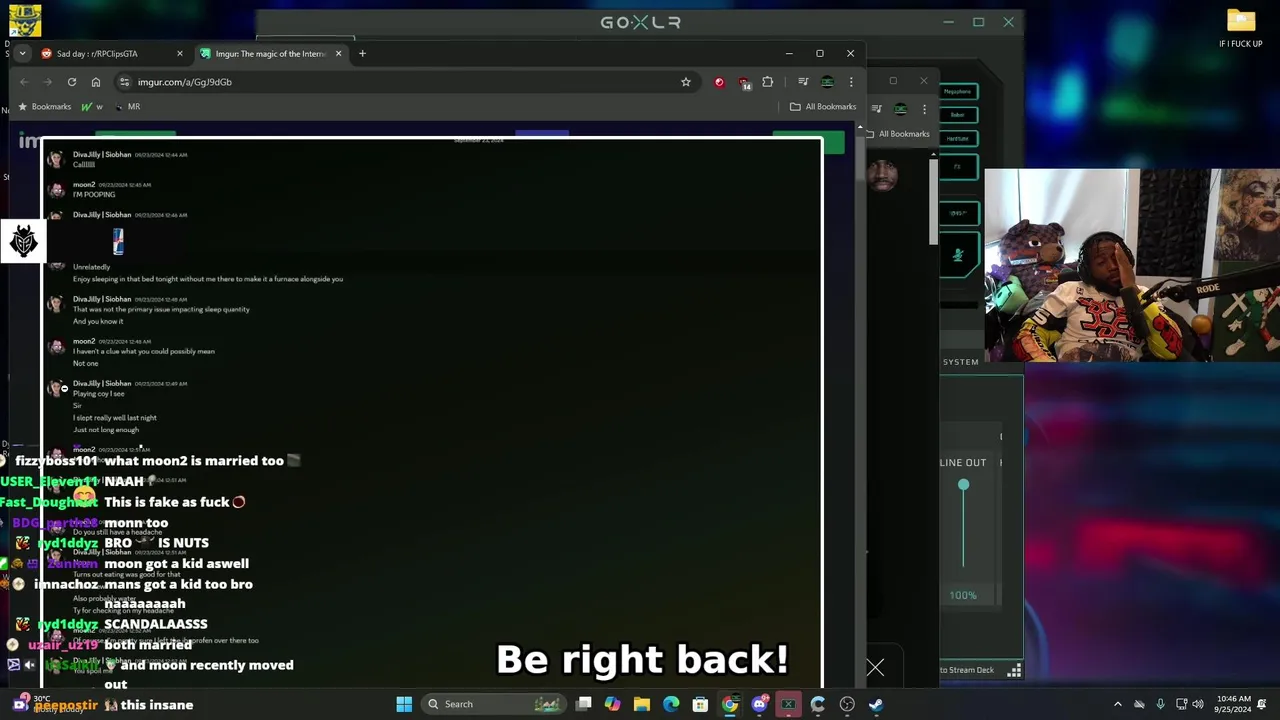Open the Chrome extensions puzzle menu
This screenshot has height=720, width=1280.
(x=768, y=82)
